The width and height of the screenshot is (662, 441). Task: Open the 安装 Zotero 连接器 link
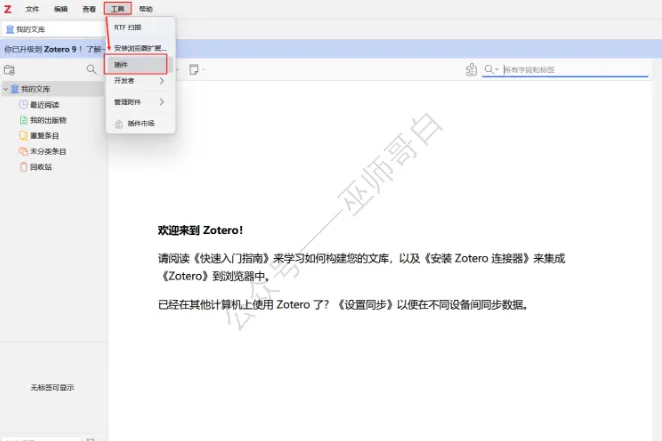pos(476,258)
